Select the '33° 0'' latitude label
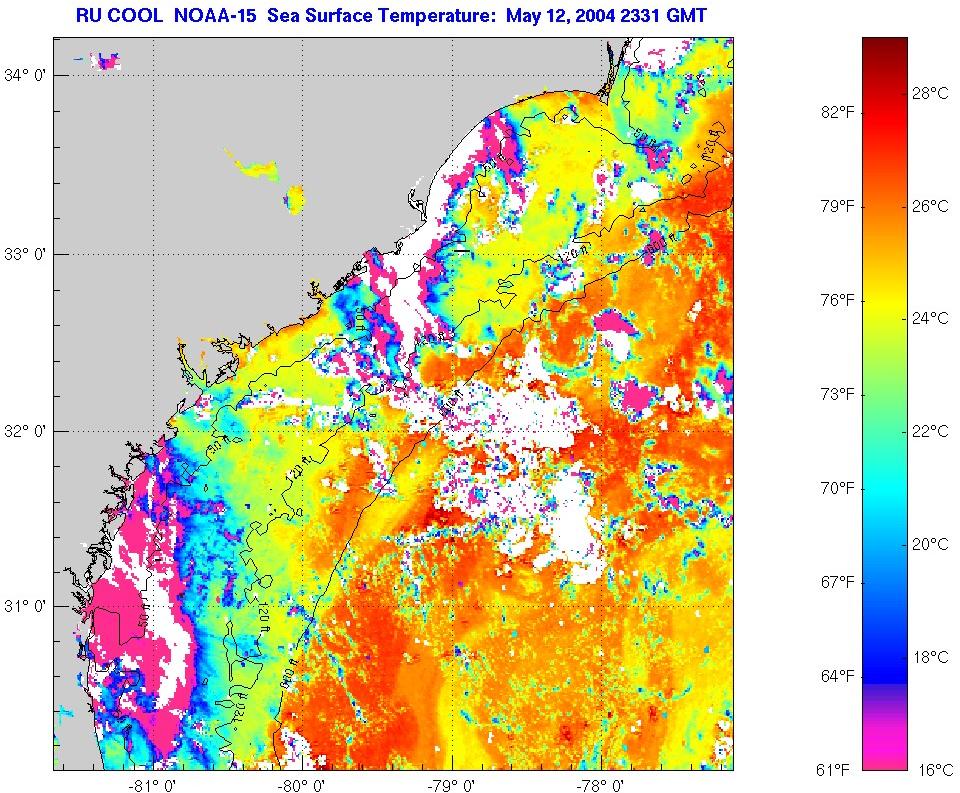Image resolution: width=960 pixels, height=793 pixels. click(x=25, y=254)
